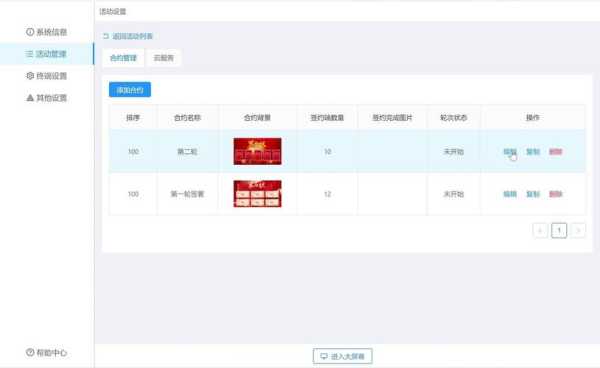Open the 第一轮签署 background thumbnail
Screen dimensions: 600x368
pos(258,194)
